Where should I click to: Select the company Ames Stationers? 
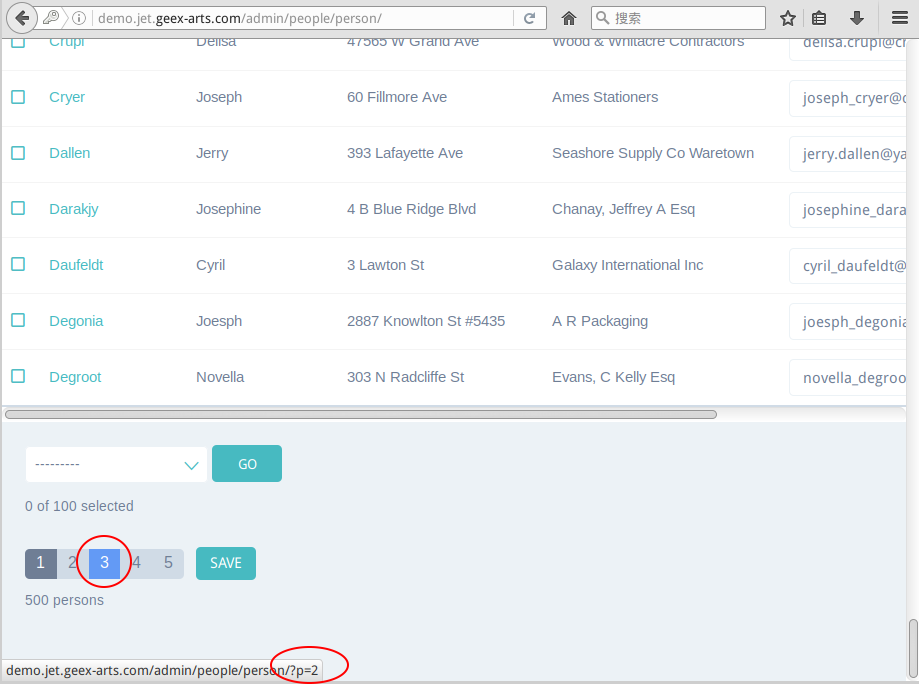[x=605, y=97]
